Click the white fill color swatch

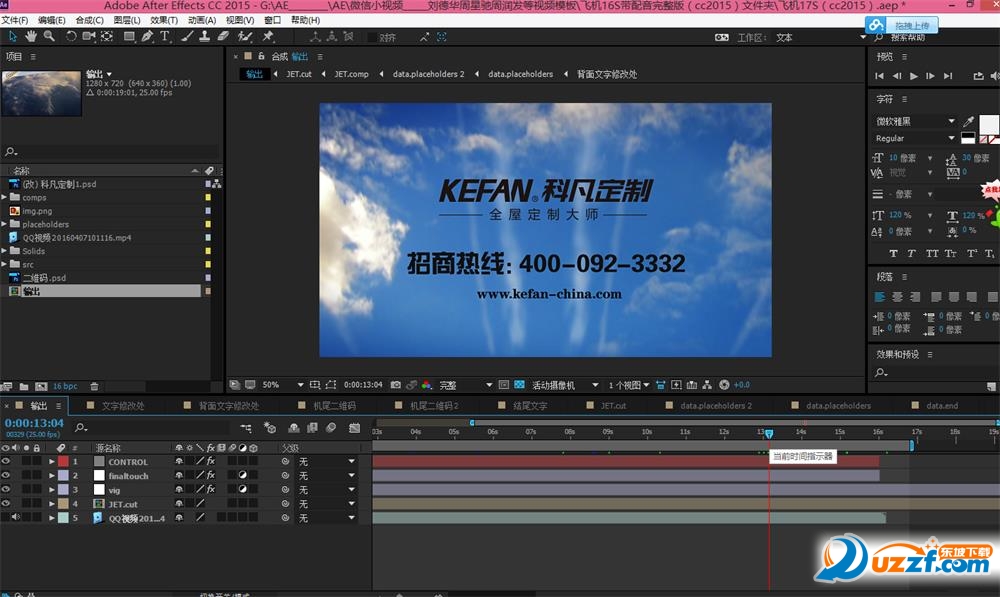click(987, 124)
